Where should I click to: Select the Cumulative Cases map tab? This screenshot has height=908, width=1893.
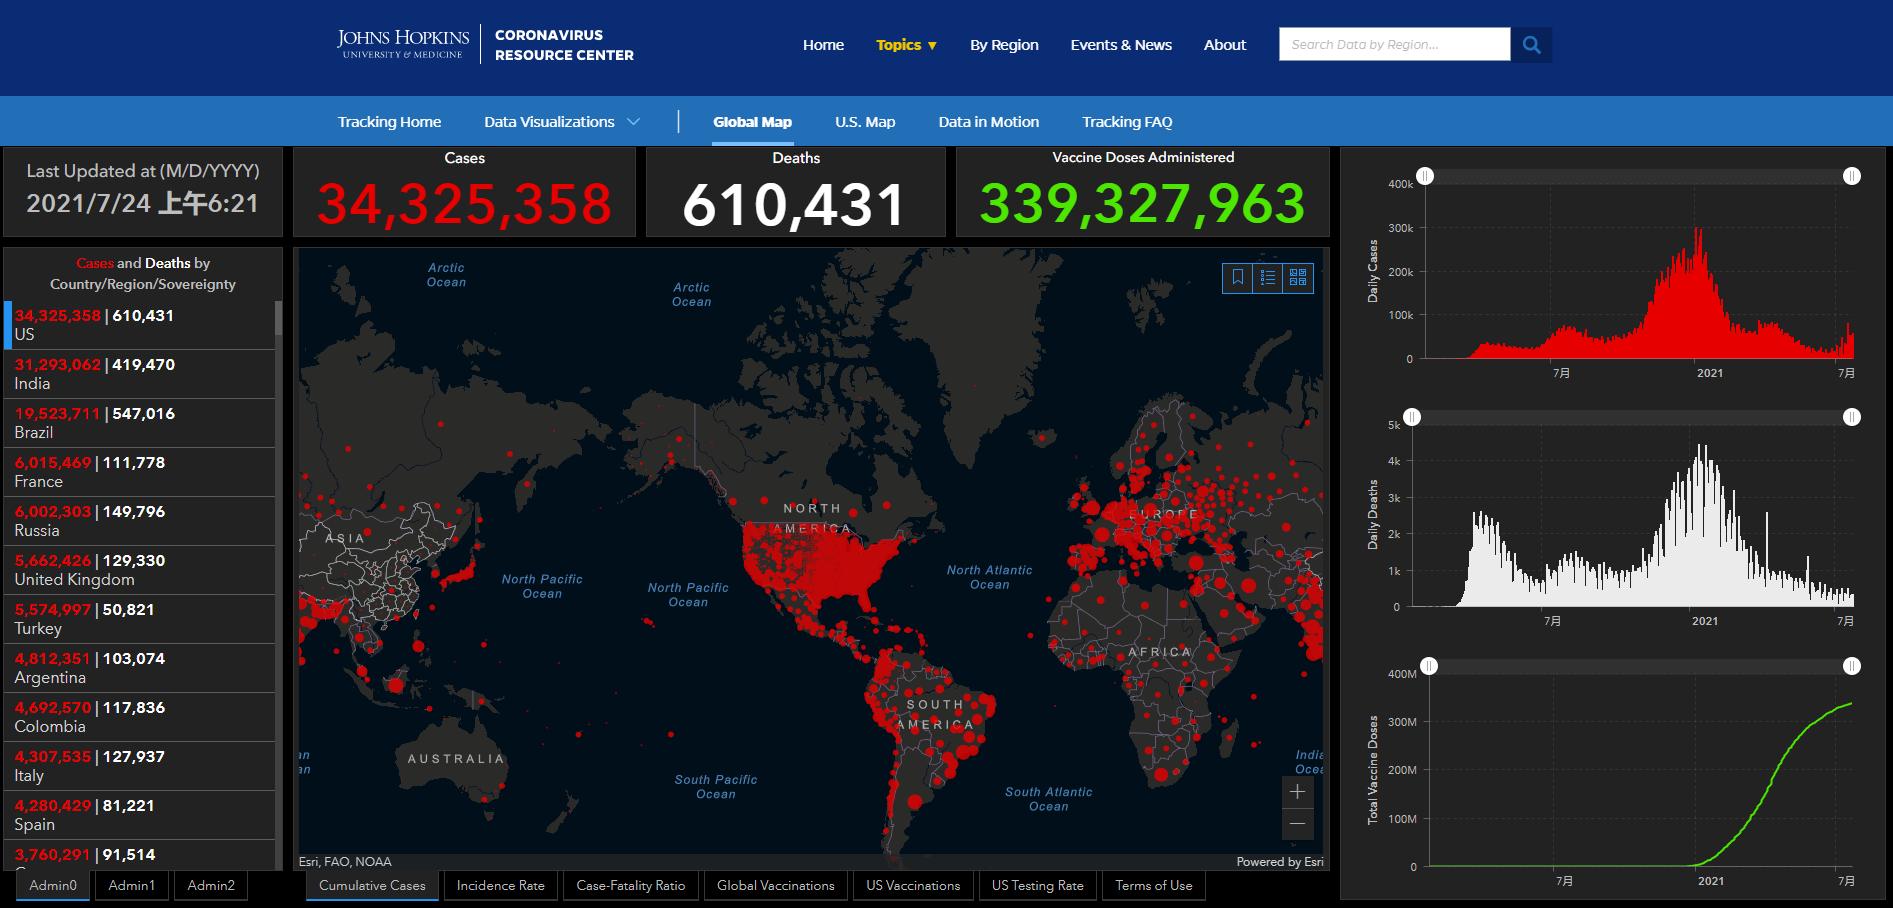[372, 886]
